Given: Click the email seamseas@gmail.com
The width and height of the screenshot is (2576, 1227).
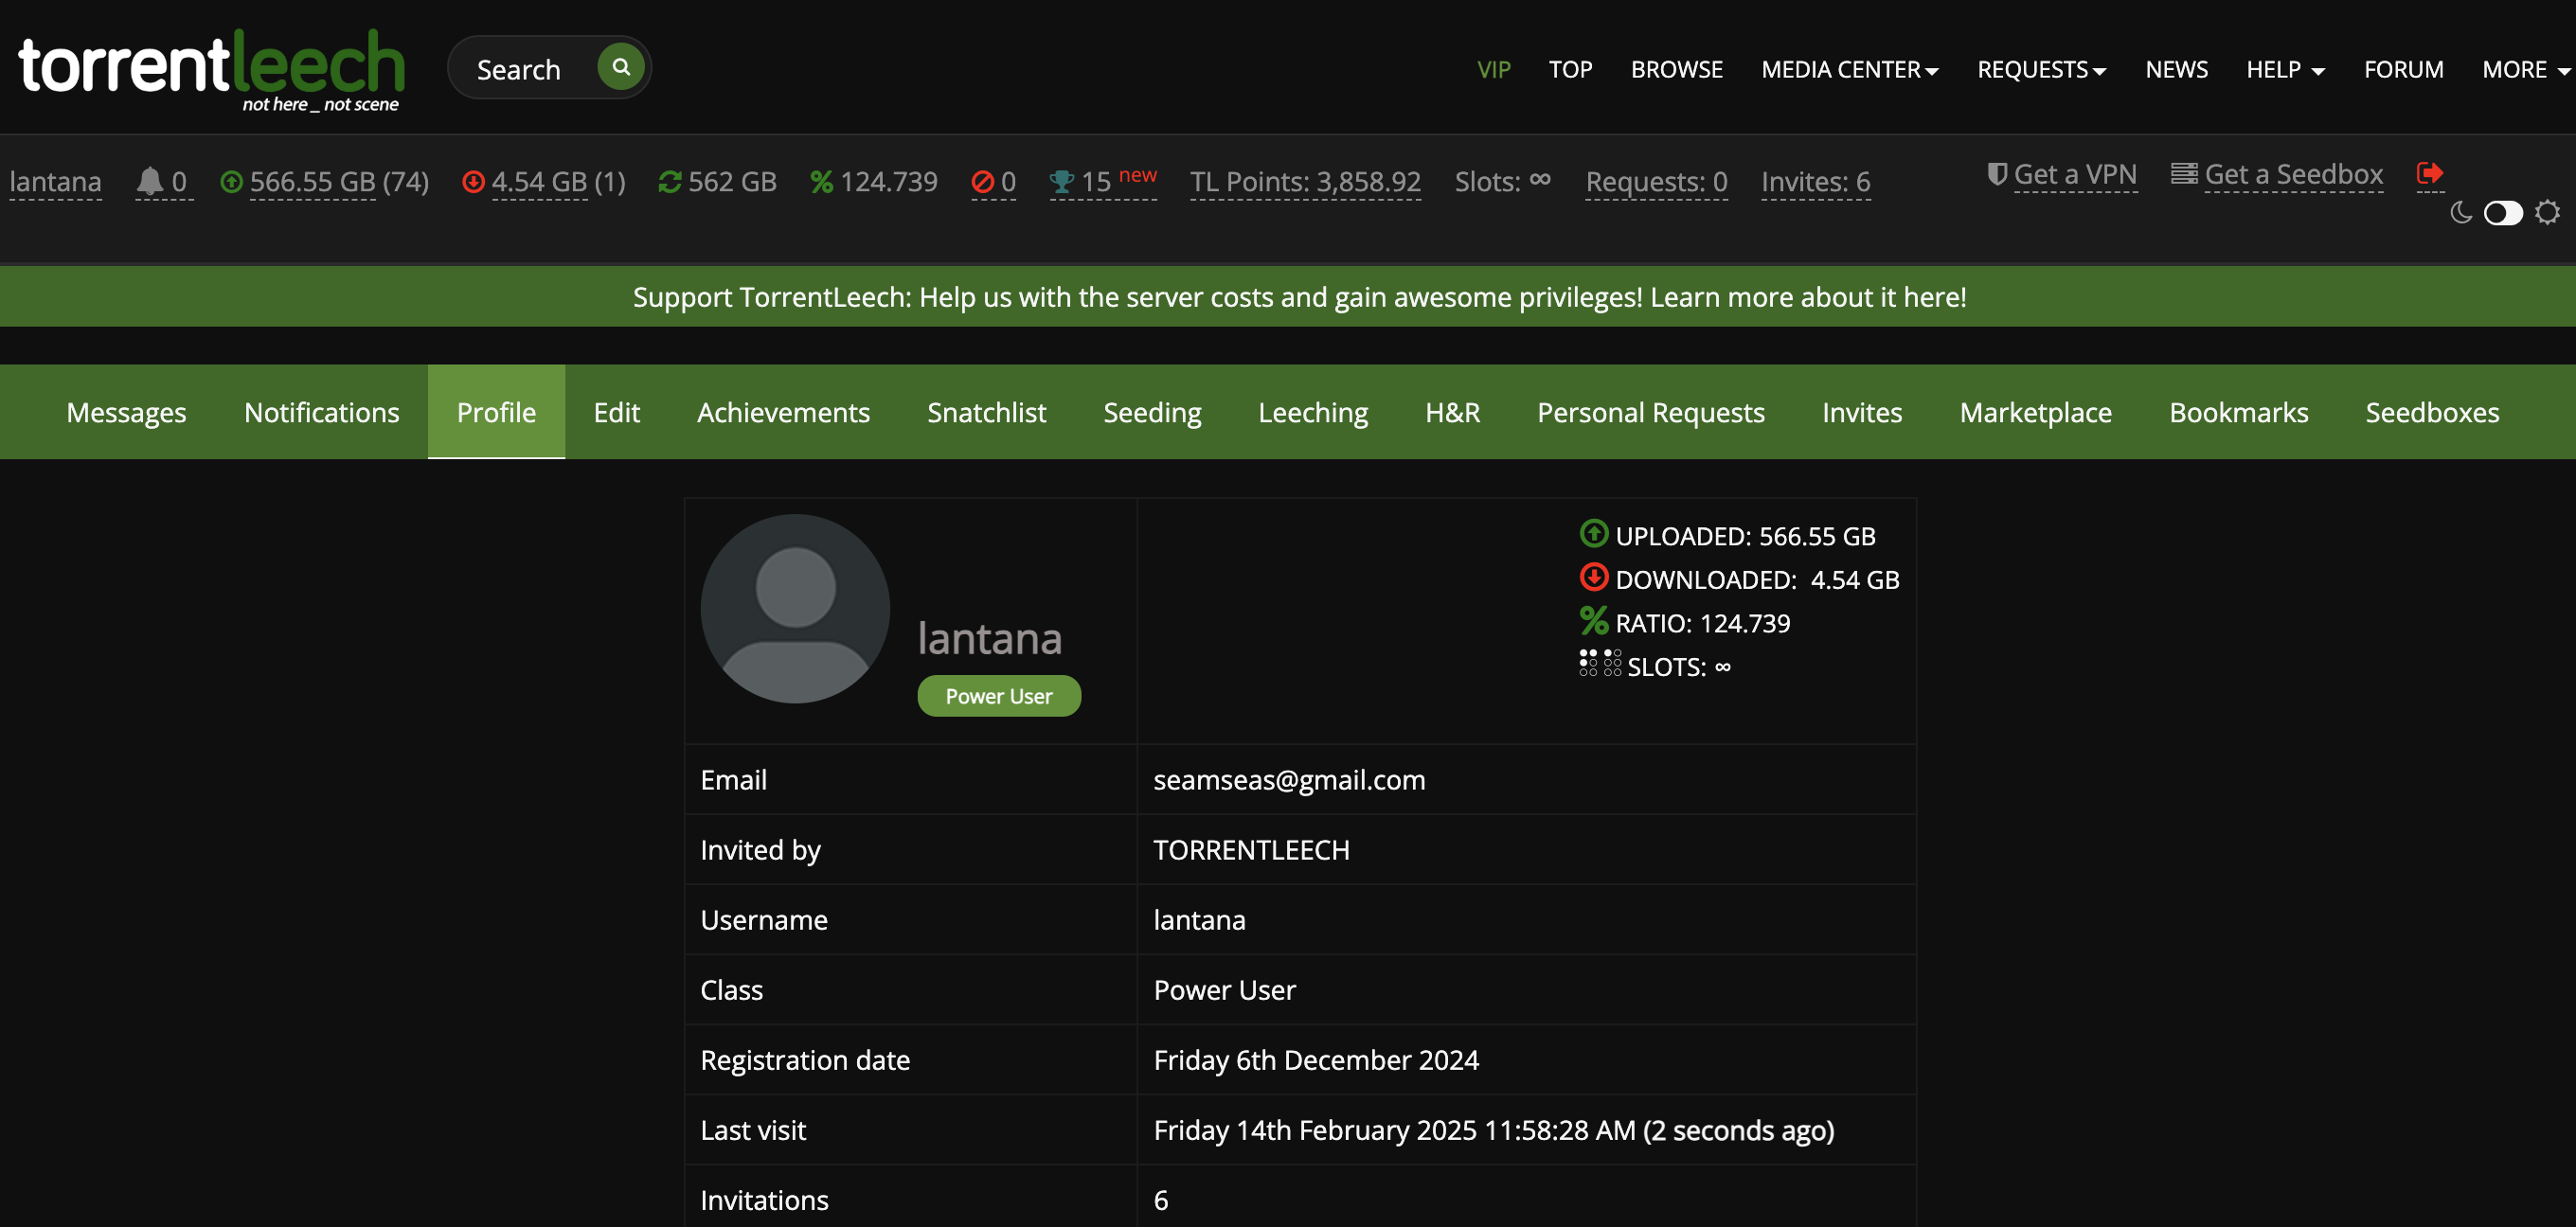Looking at the screenshot, I should click(x=1289, y=780).
